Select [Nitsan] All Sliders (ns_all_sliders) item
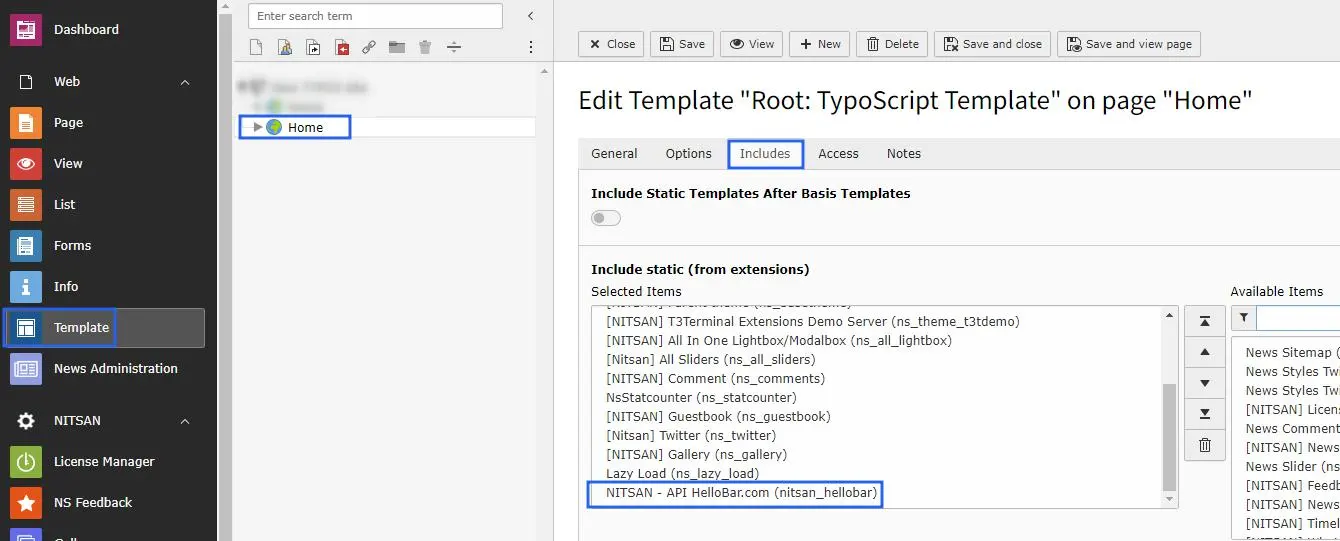1340x541 pixels. pyautogui.click(x=710, y=360)
